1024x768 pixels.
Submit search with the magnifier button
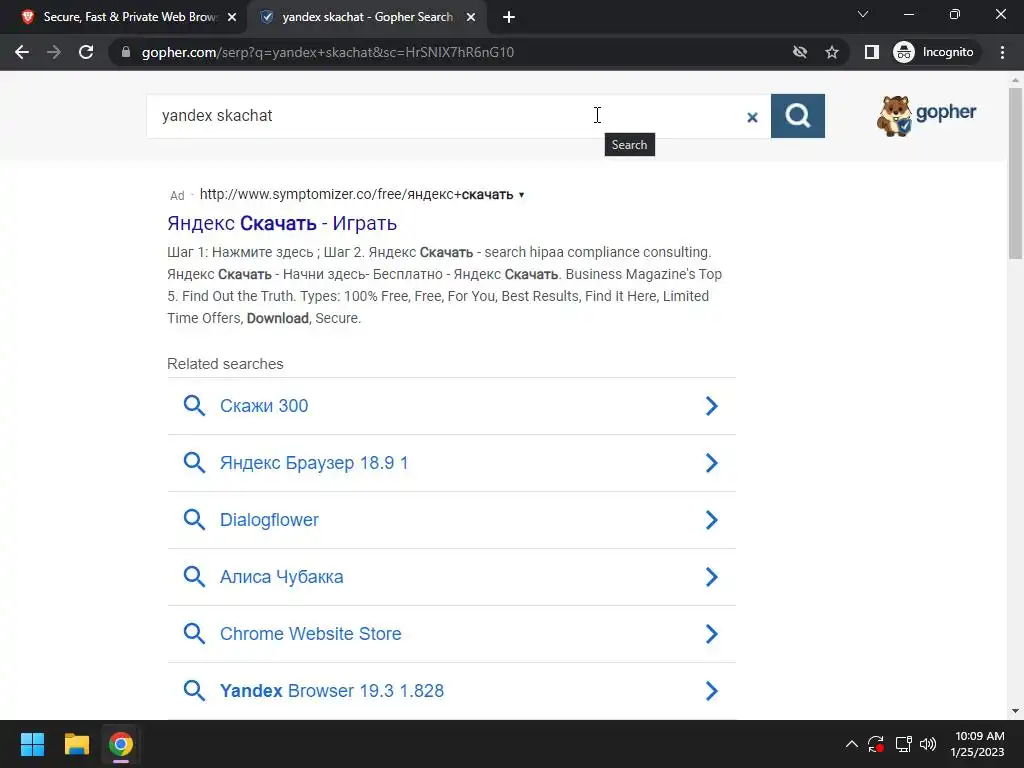(x=797, y=116)
